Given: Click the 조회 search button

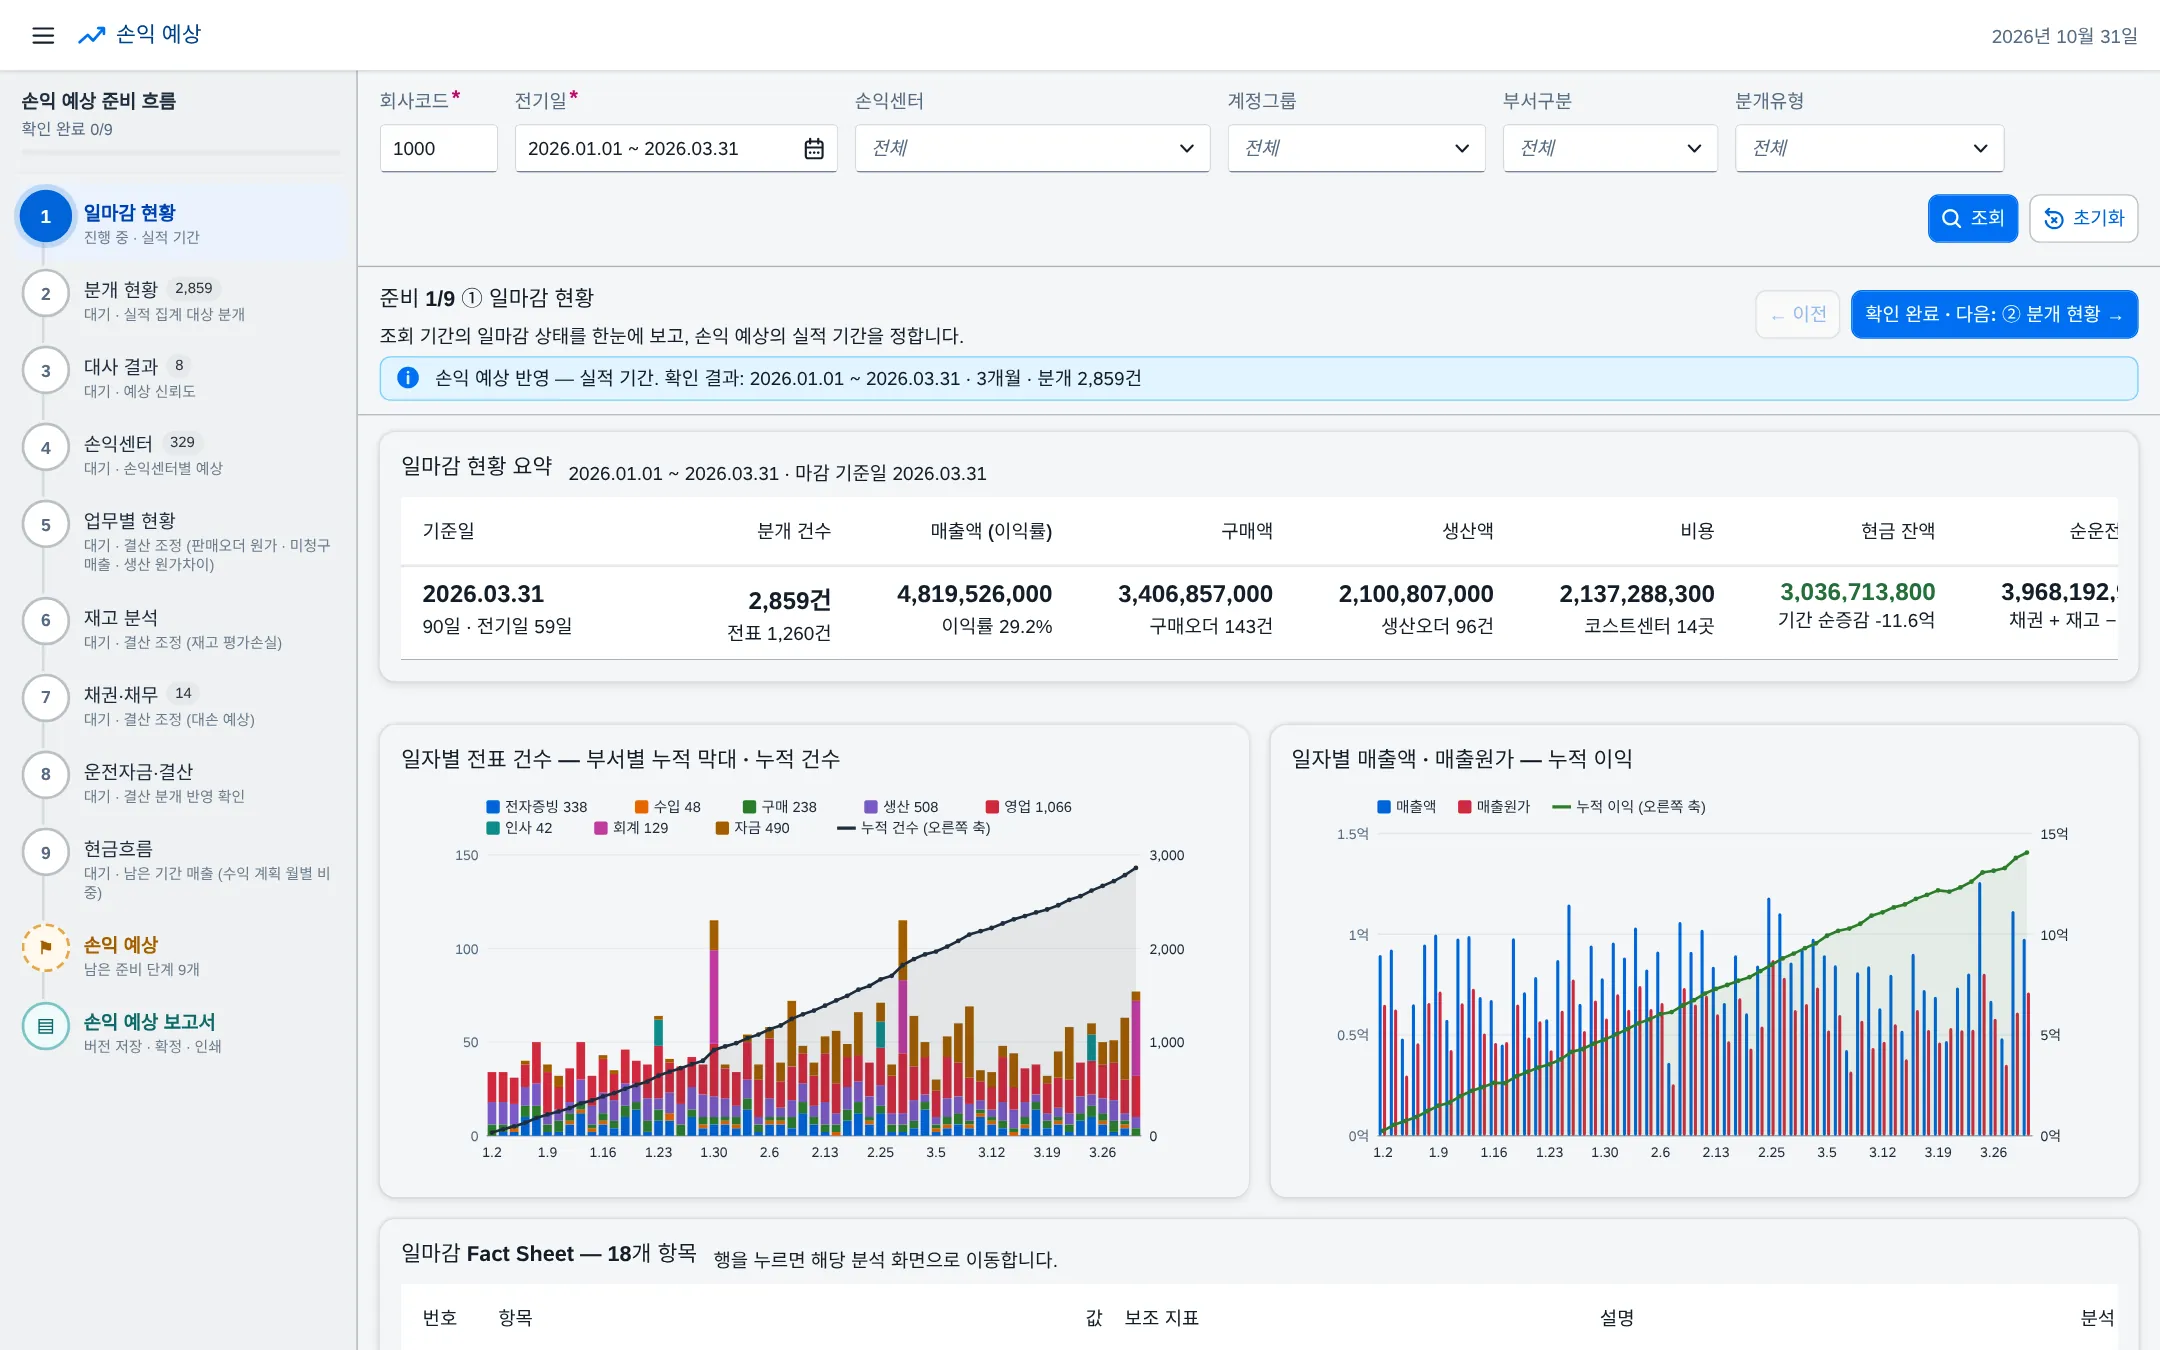Looking at the screenshot, I should coord(1972,218).
